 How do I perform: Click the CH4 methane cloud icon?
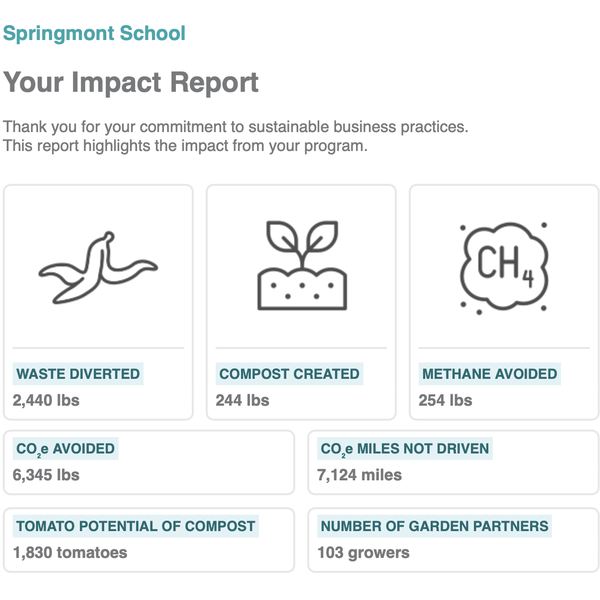coord(503,266)
